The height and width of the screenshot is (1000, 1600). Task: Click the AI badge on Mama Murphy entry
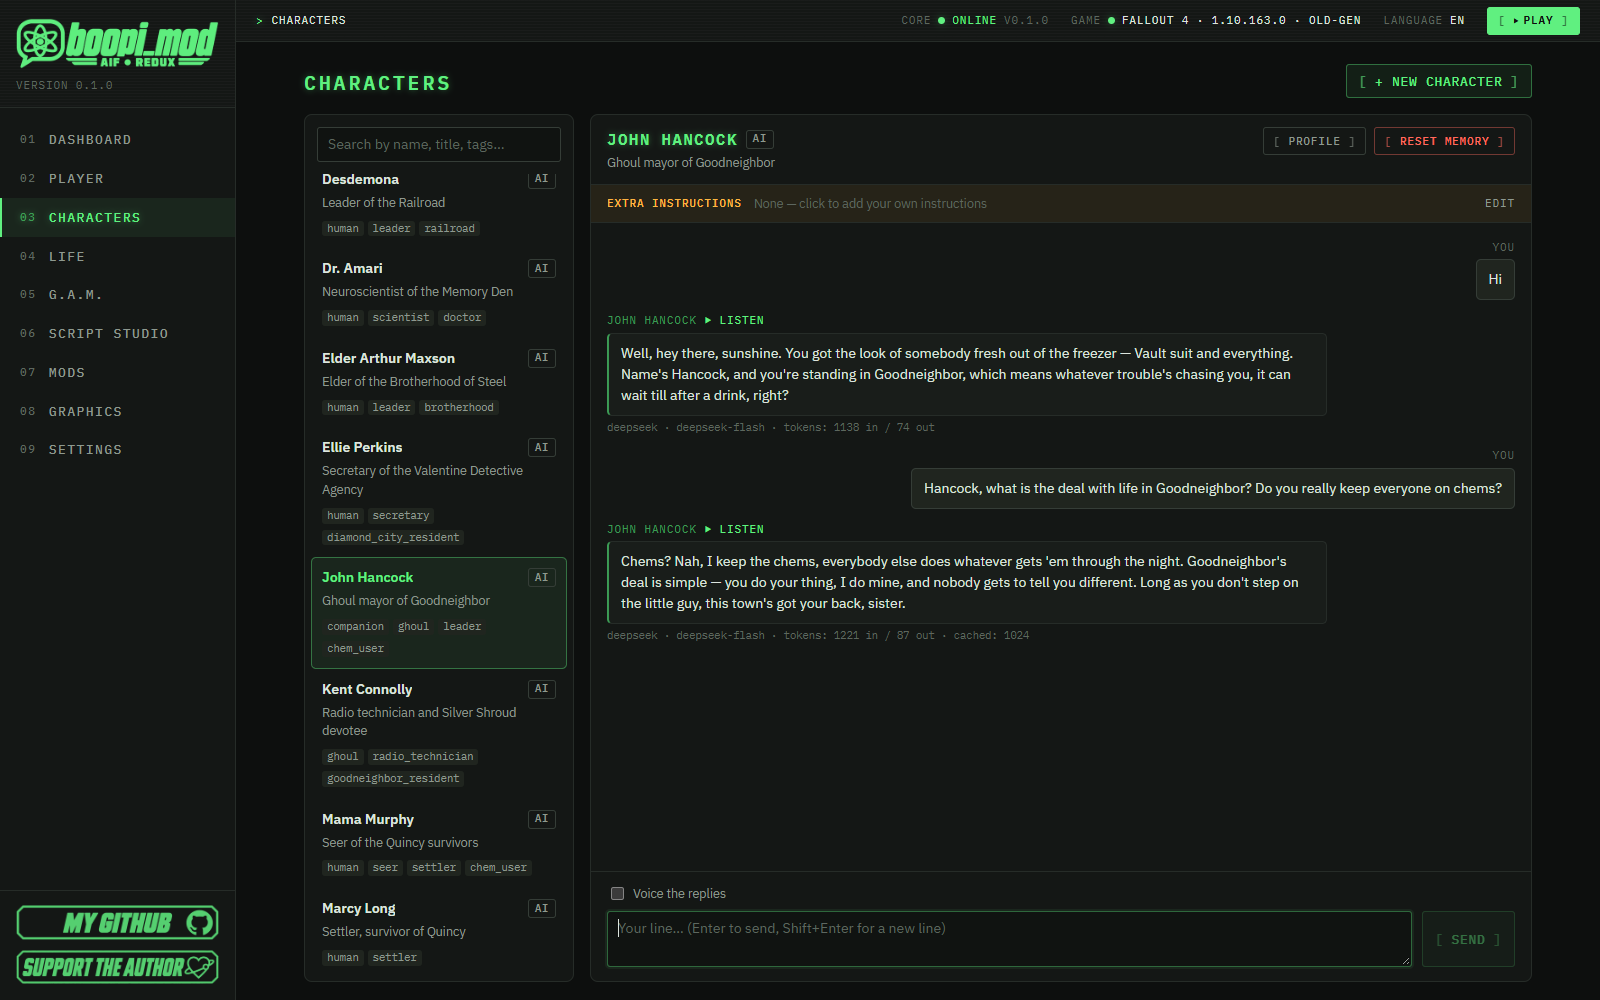click(541, 819)
